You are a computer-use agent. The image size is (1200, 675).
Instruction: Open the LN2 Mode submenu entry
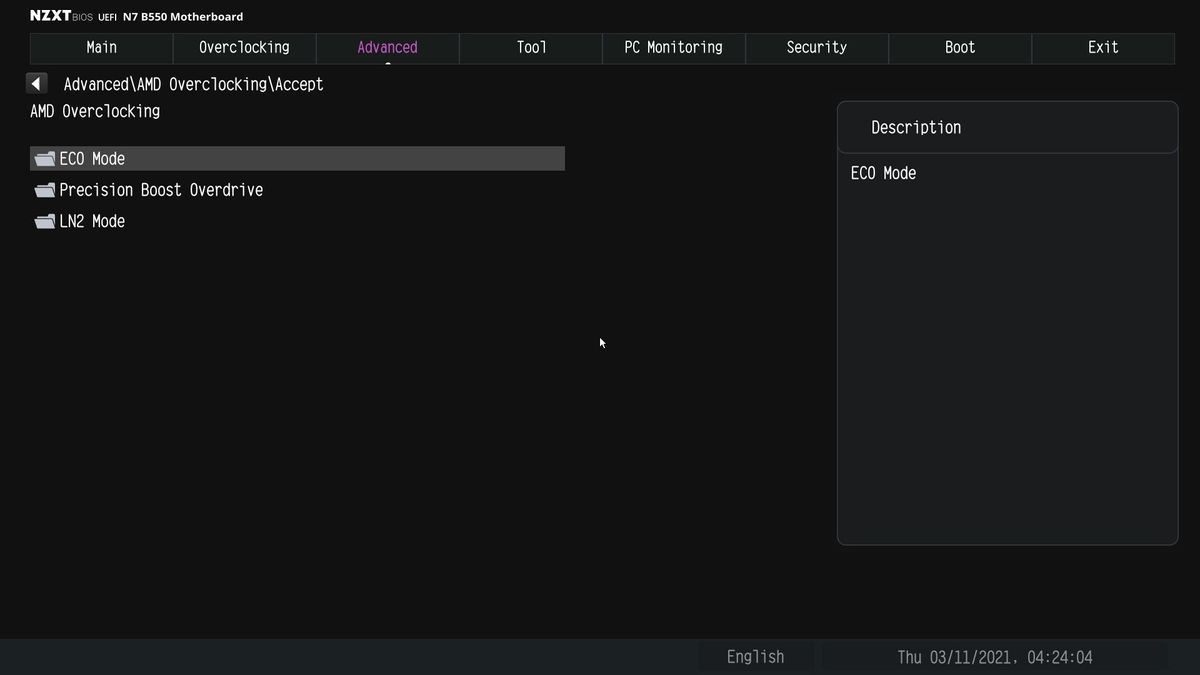tap(298, 221)
